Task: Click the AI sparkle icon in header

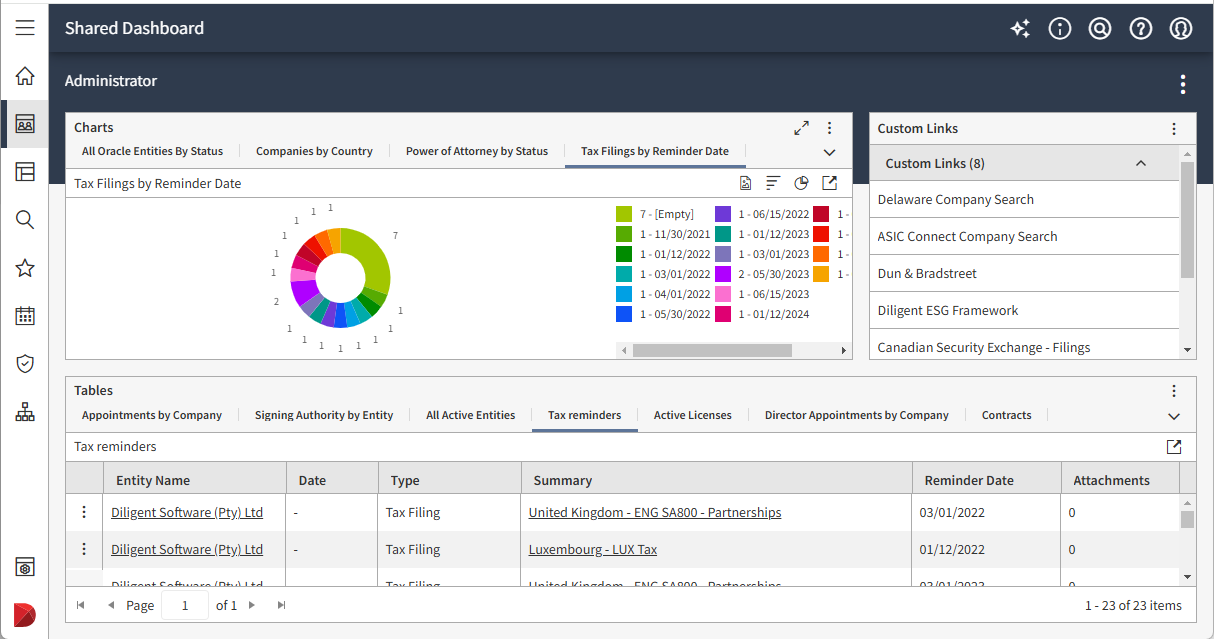Action: point(1020,29)
